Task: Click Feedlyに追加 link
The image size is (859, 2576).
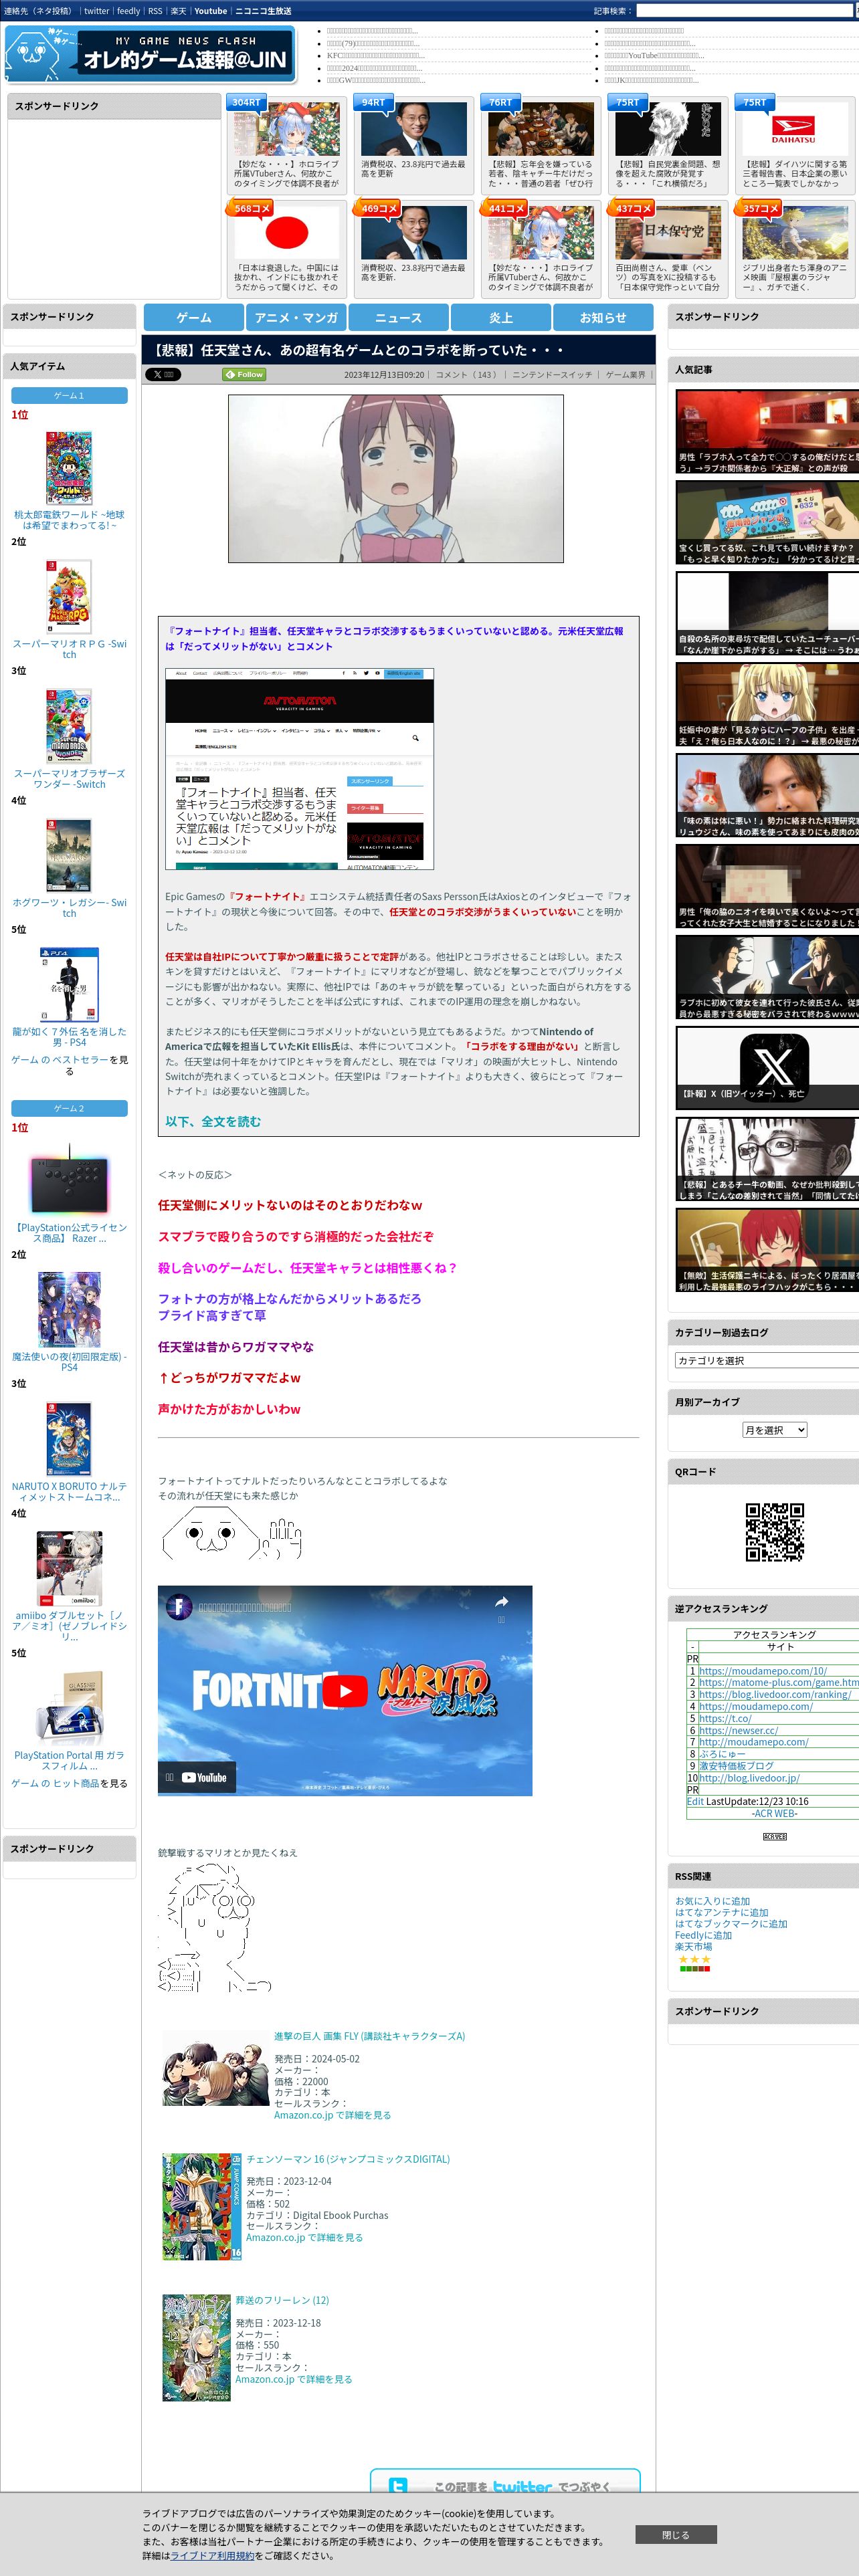Action: (x=703, y=1935)
